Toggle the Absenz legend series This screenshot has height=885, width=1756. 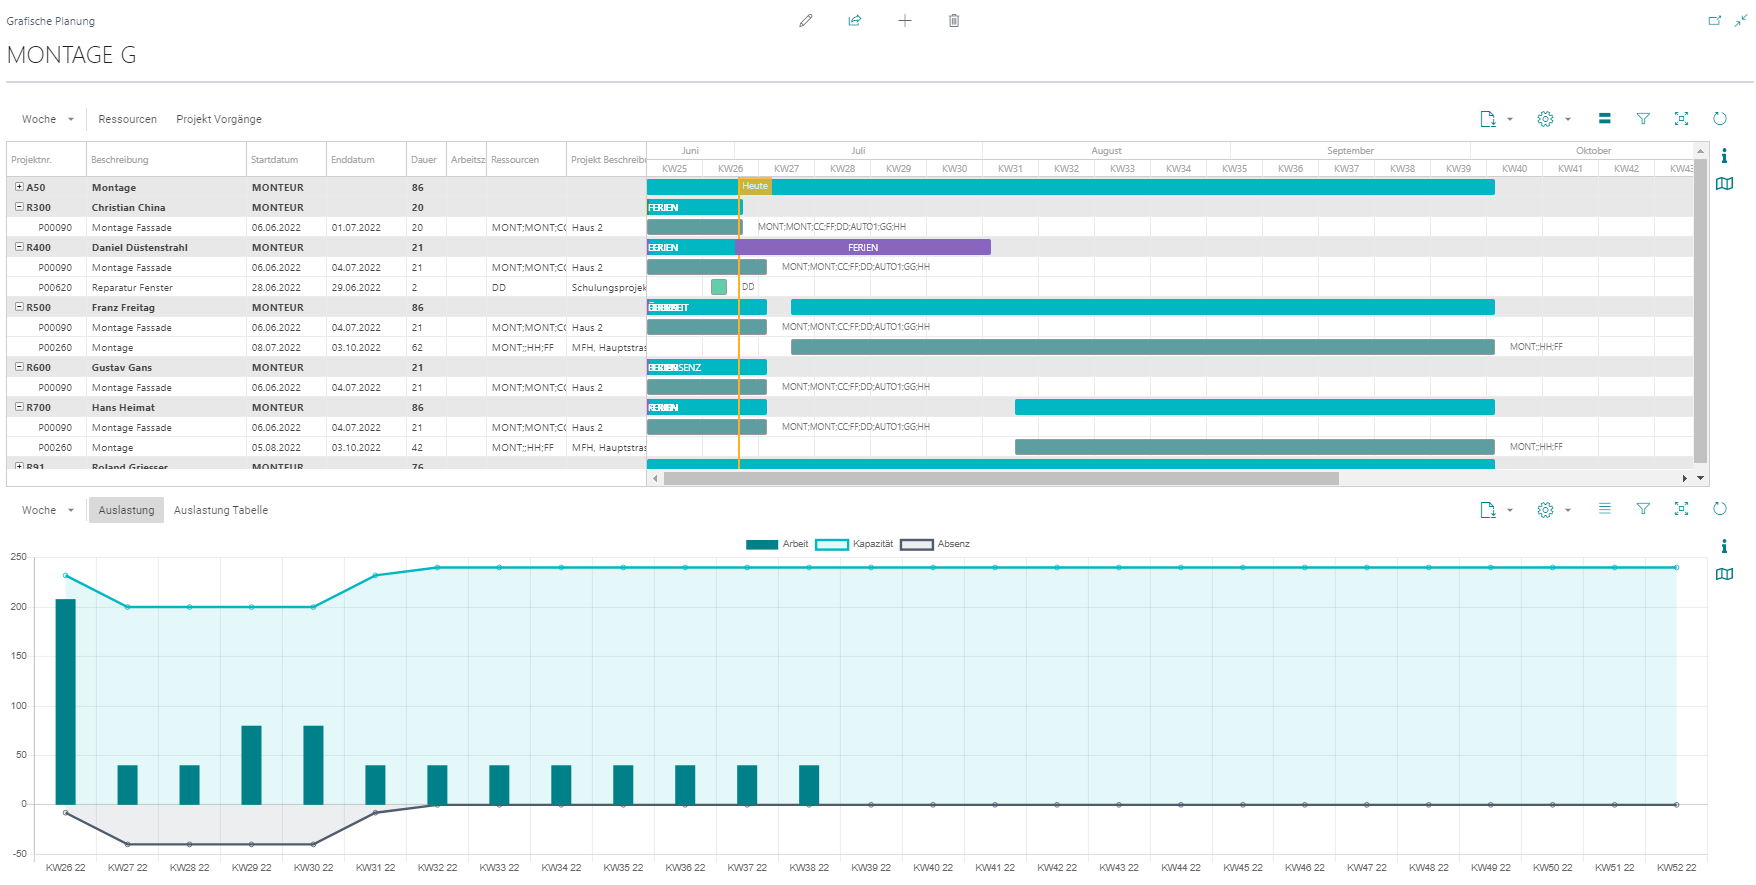[935, 544]
